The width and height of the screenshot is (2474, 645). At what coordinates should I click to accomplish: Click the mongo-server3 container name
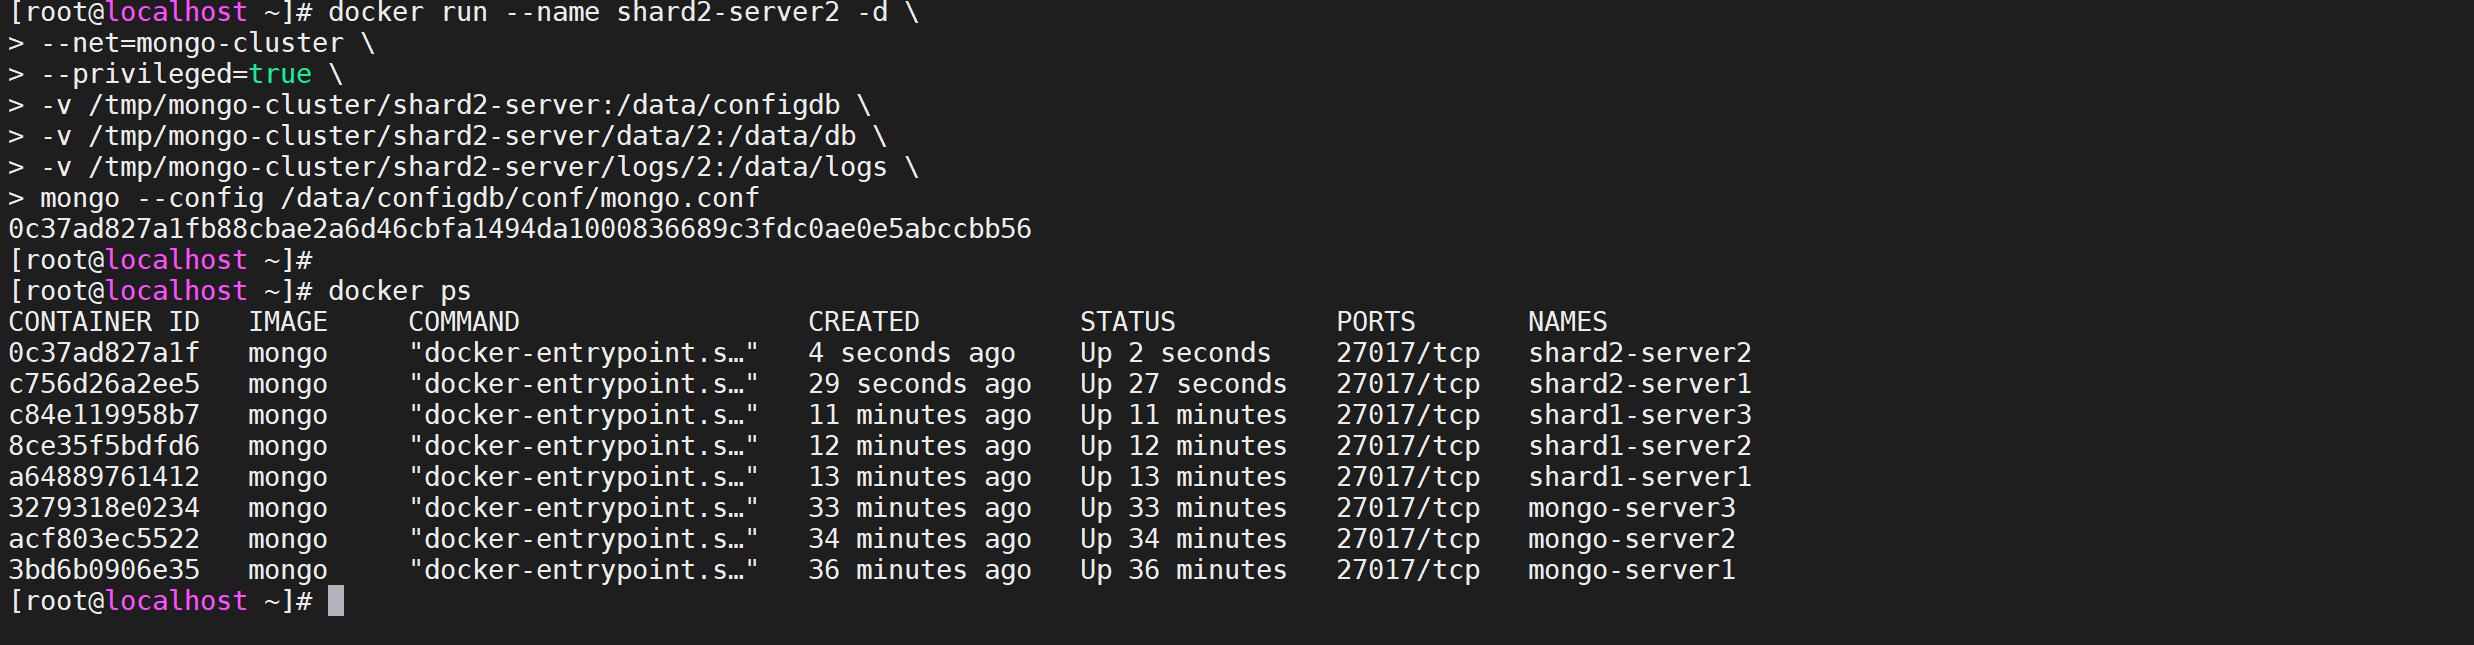pyautogui.click(x=1631, y=508)
